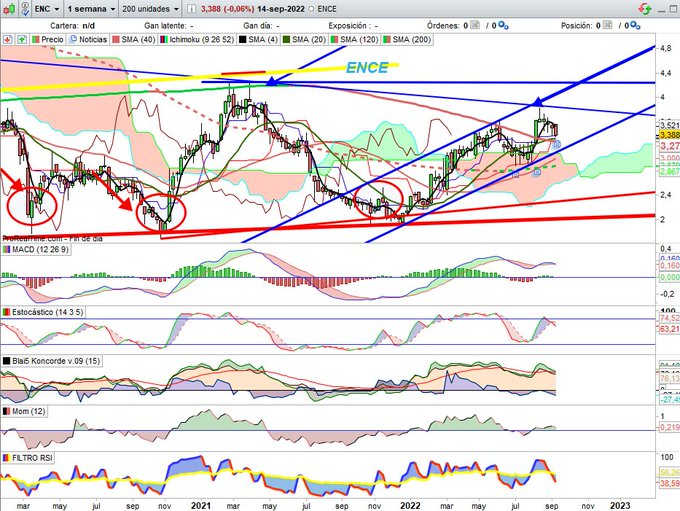Click the red-green trading arrows icon
The height and width of the screenshot is (511, 680).
[645, 9]
